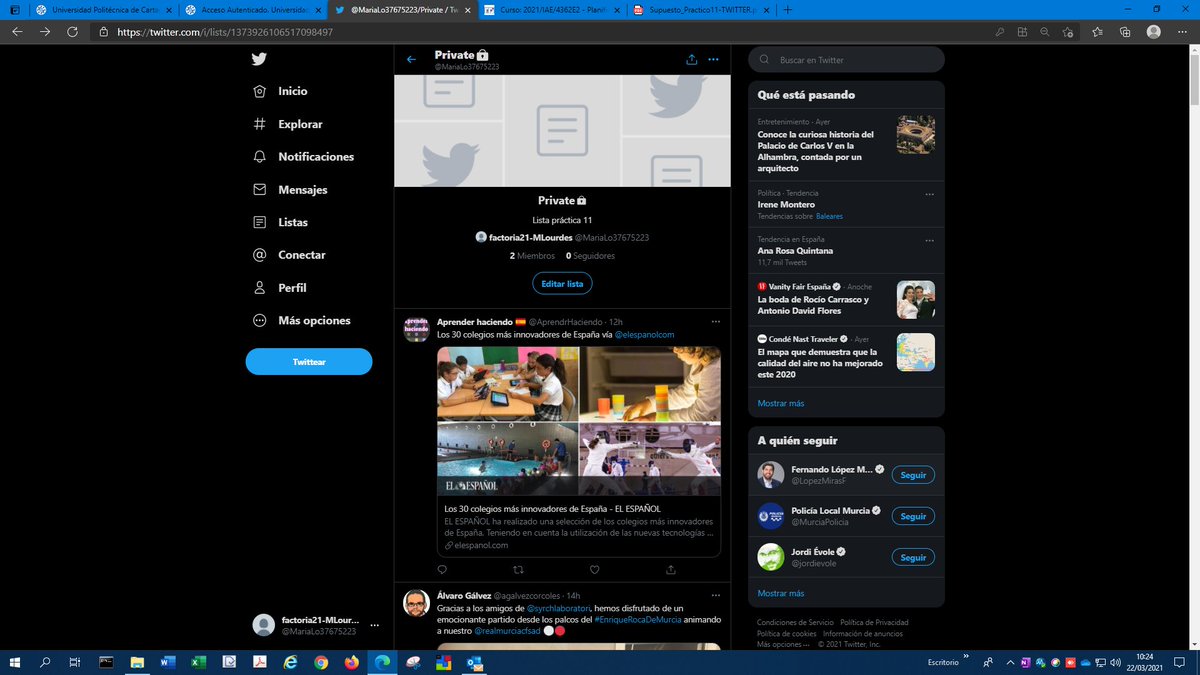Screen dimensions: 1200x675
Task: Open the browser Collections icon
Action: 1124,32
